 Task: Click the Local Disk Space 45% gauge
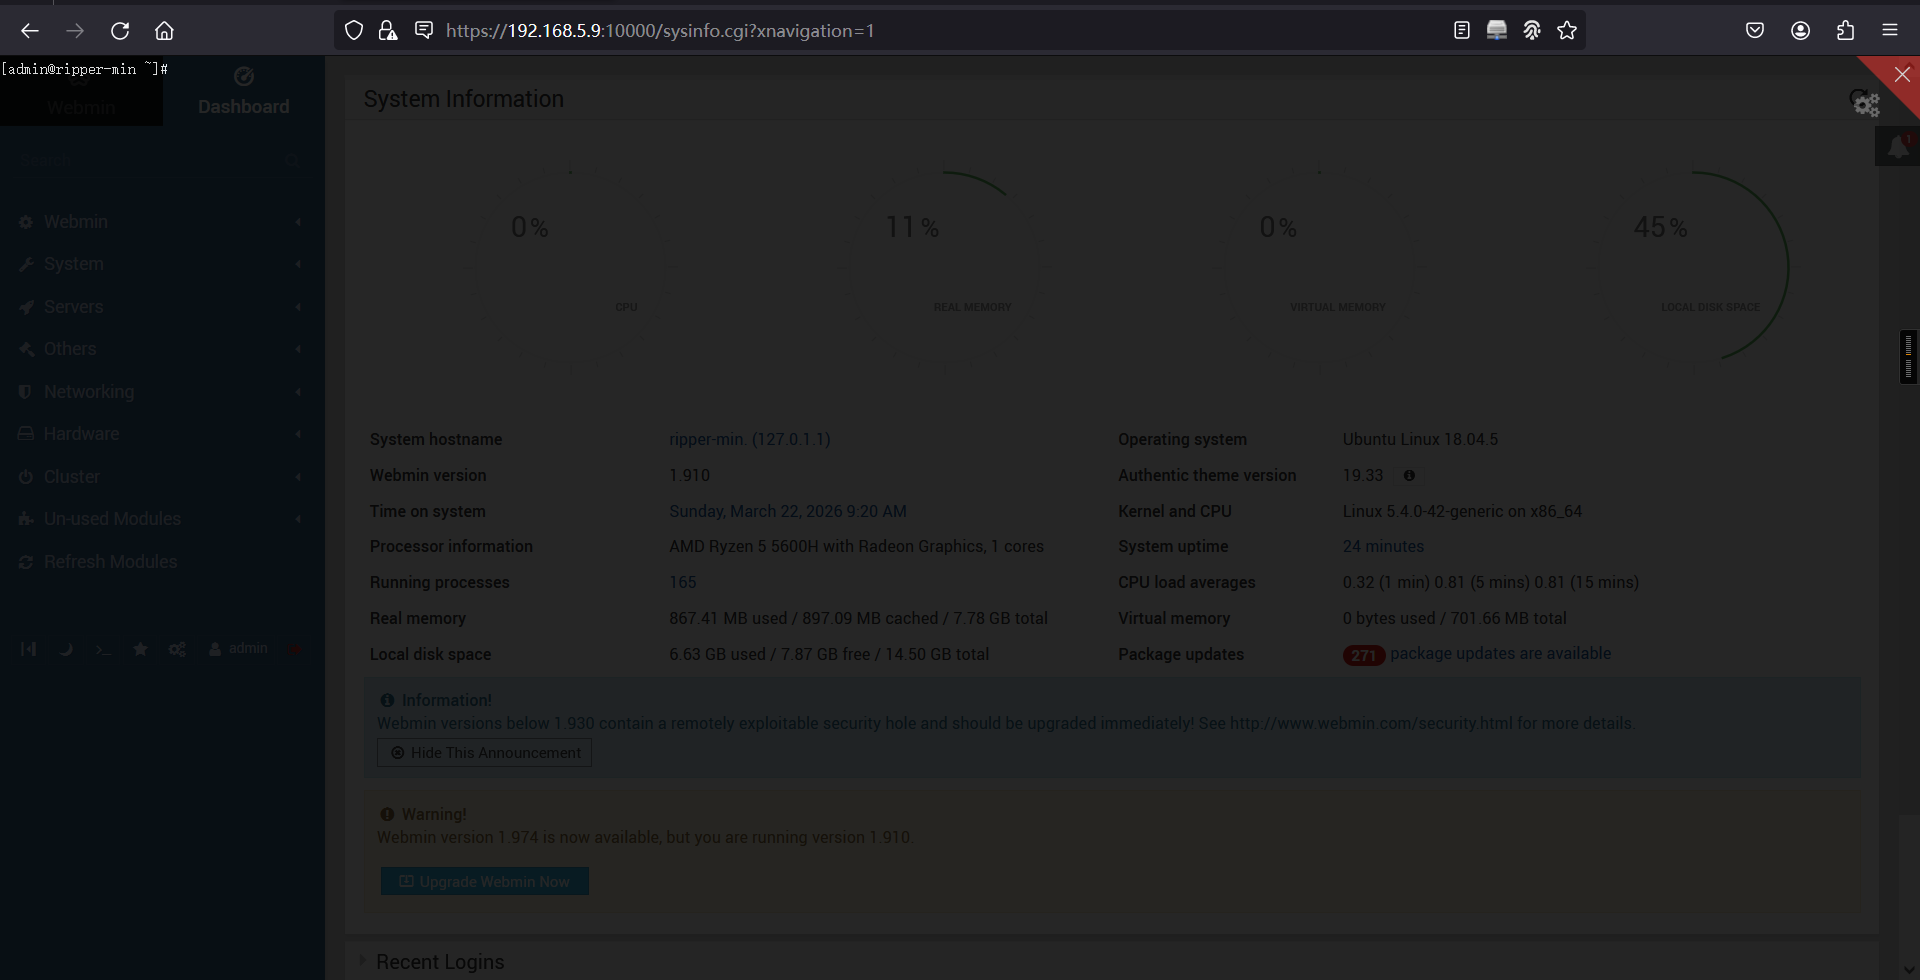1693,267
